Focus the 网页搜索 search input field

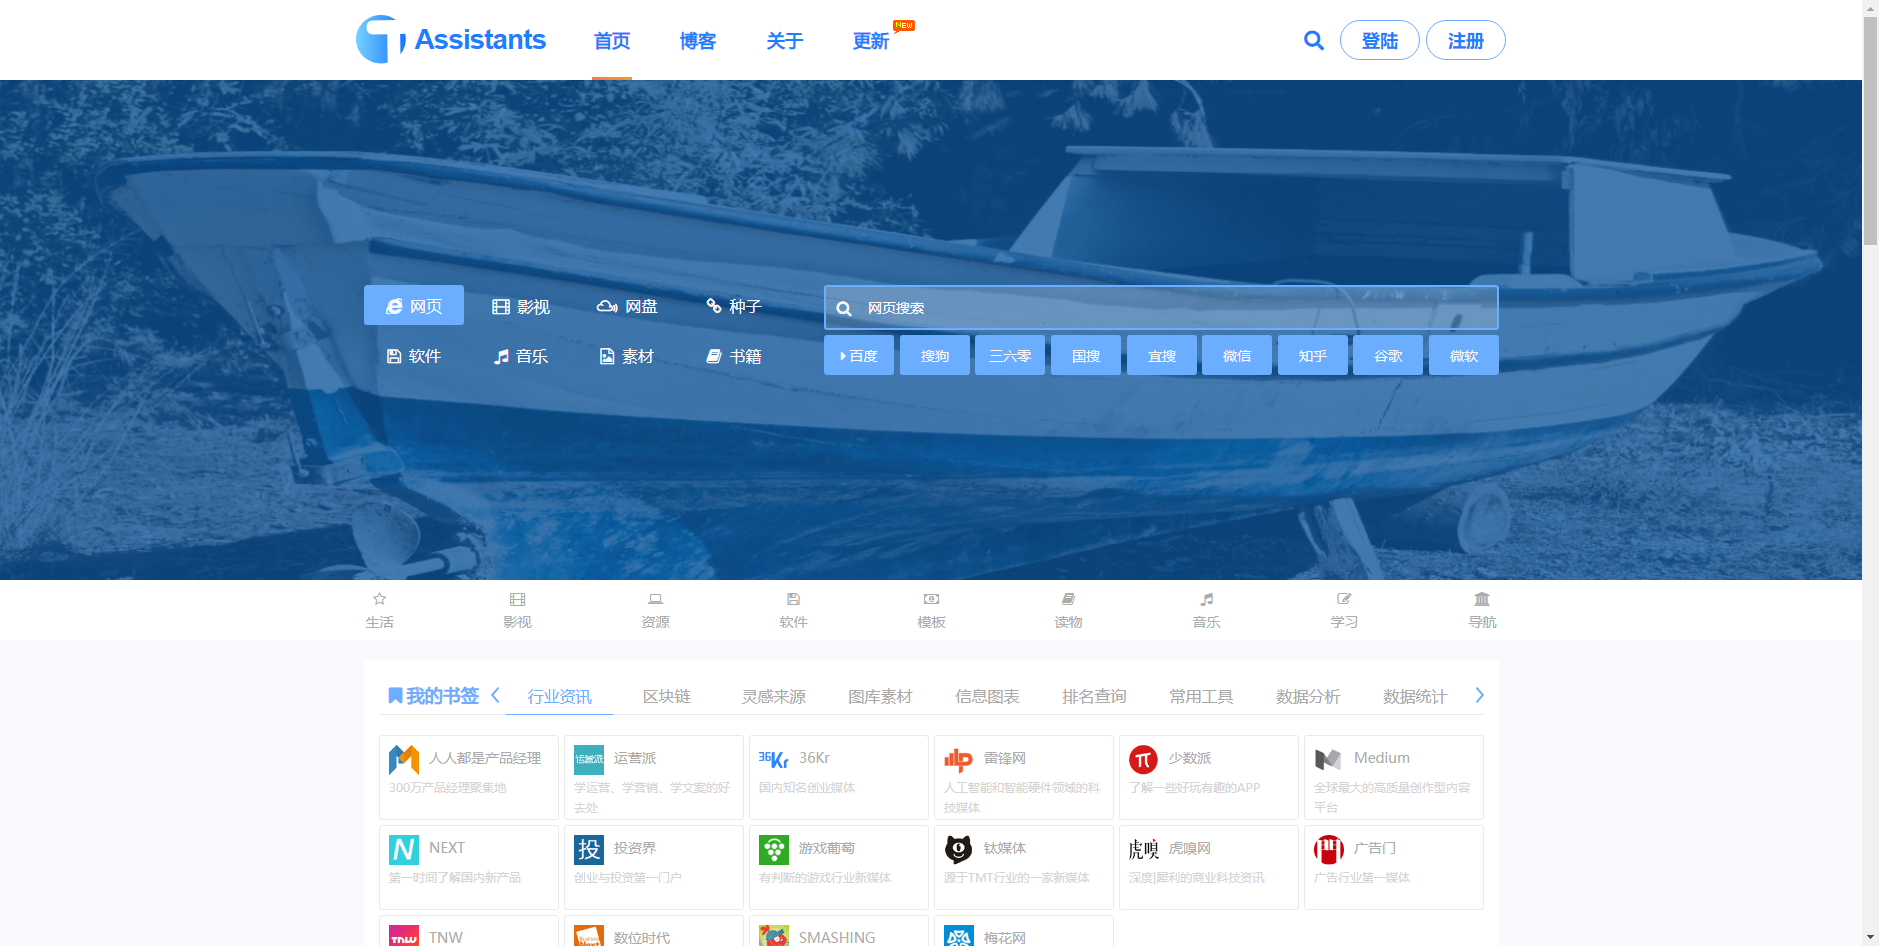point(1161,308)
